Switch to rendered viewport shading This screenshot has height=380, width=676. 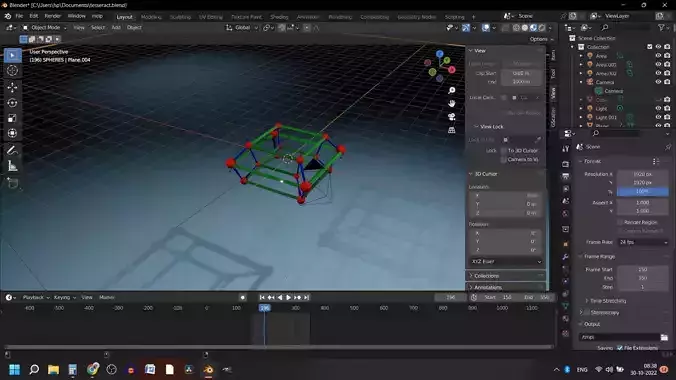542,28
